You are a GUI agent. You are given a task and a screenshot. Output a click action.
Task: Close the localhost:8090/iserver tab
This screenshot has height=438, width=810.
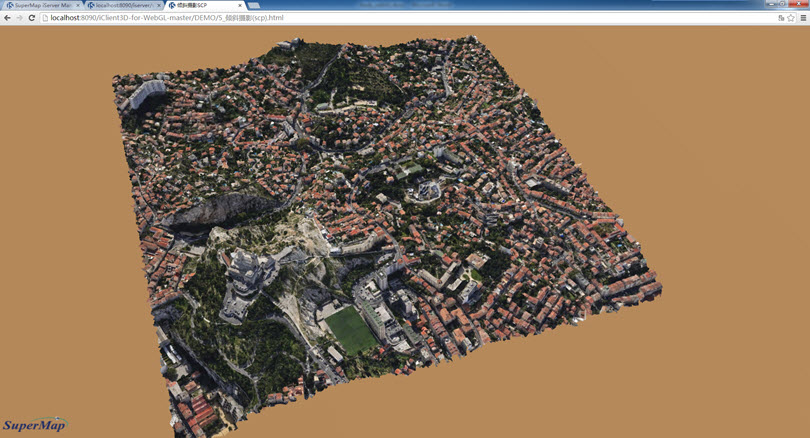pos(158,5)
